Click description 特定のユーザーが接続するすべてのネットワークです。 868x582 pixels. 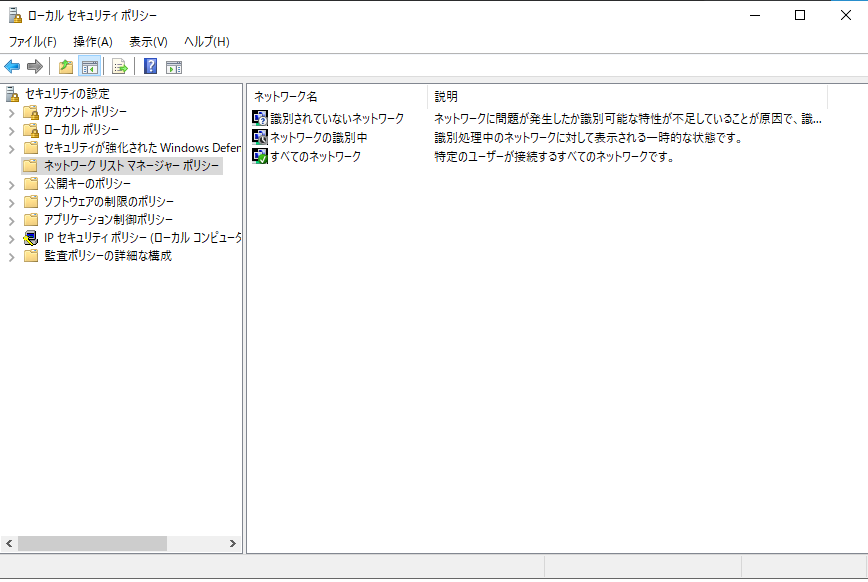pos(555,156)
